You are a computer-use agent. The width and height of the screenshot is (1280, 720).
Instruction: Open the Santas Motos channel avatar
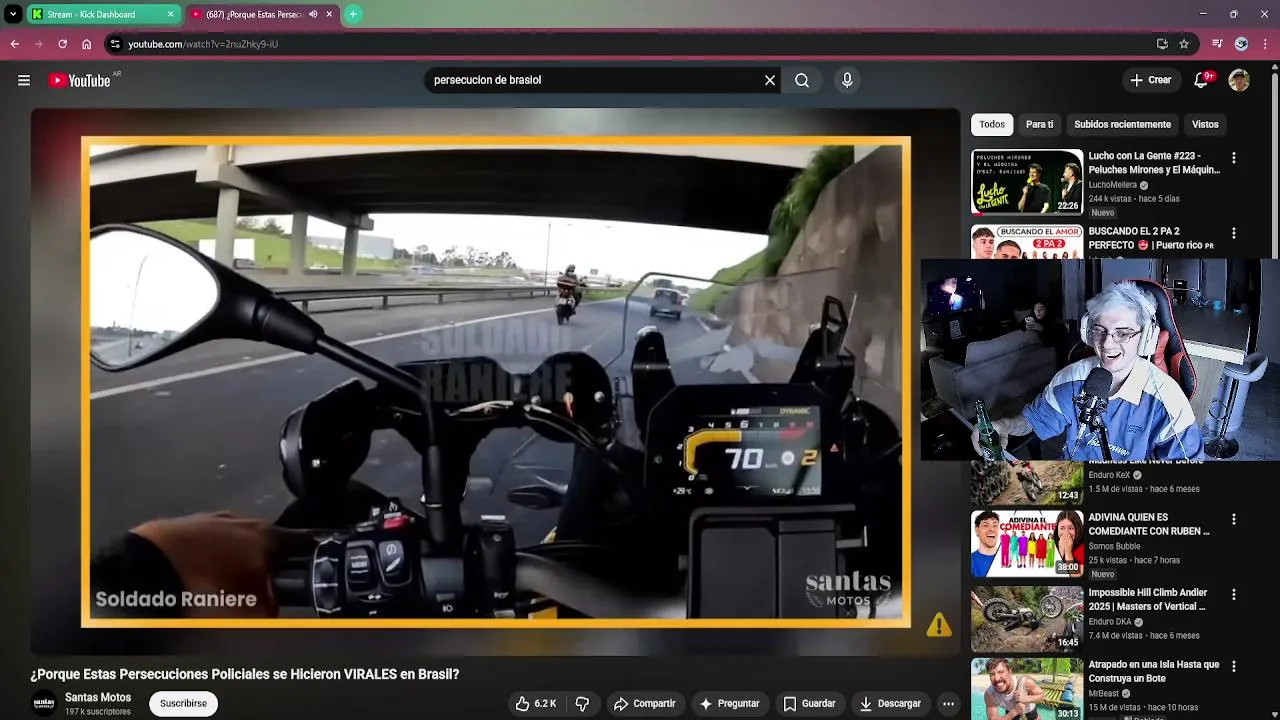click(44, 703)
